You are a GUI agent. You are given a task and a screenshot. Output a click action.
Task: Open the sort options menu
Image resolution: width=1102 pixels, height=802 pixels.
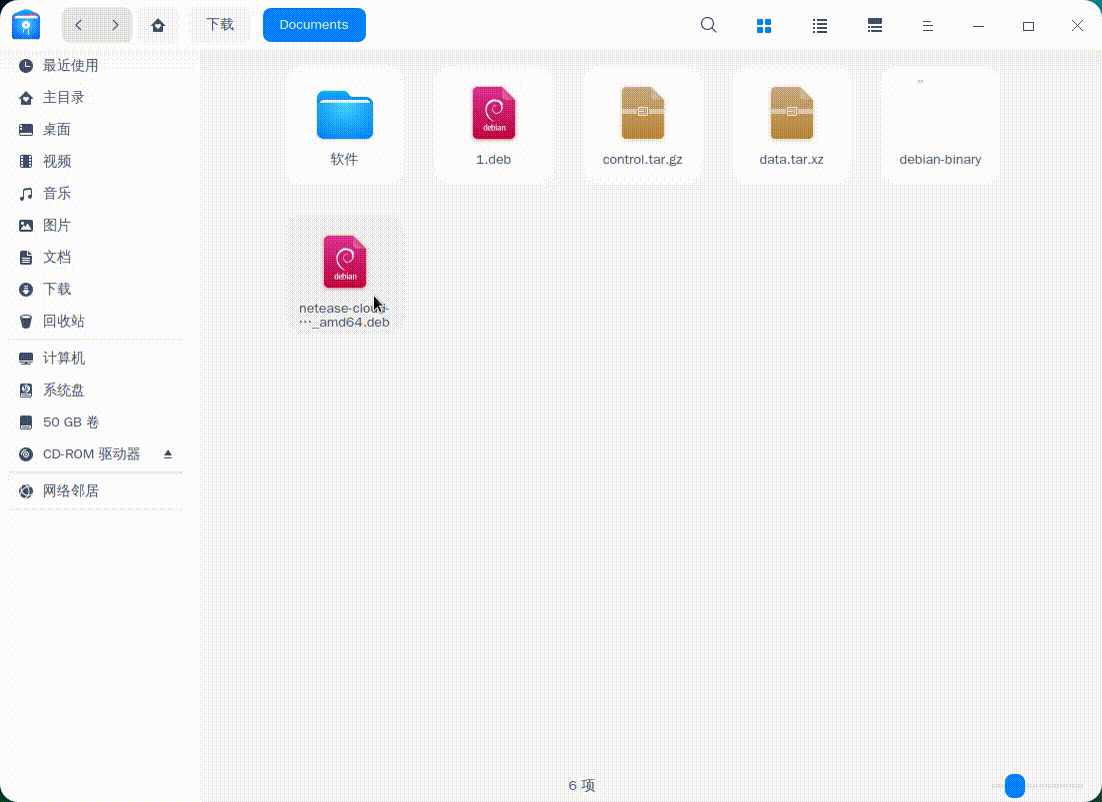[927, 25]
